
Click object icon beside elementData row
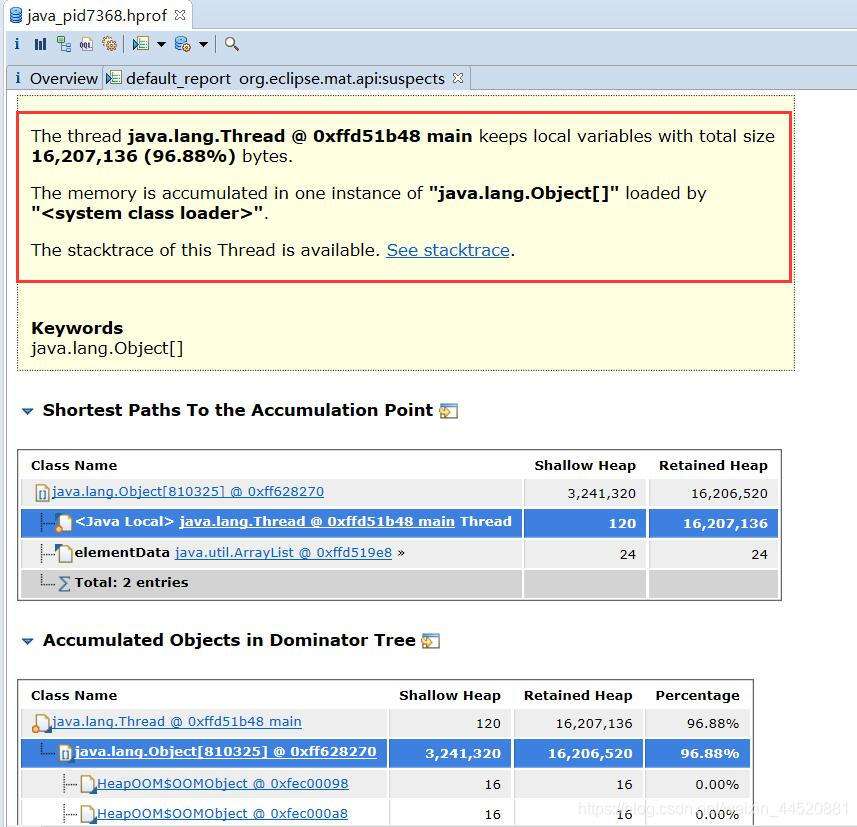click(x=65, y=554)
